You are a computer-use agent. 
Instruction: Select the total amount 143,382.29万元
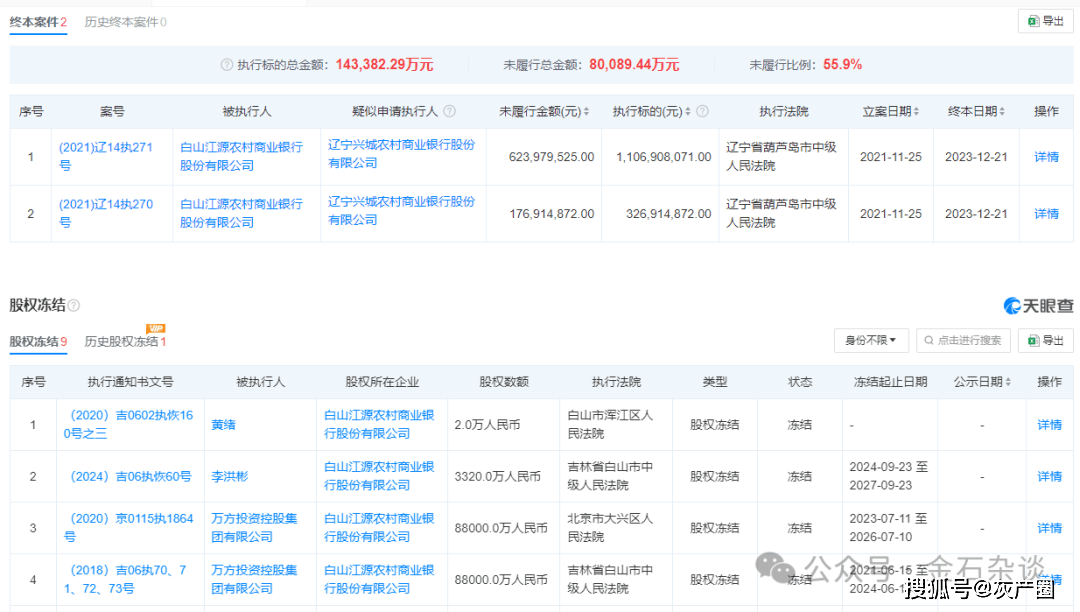click(384, 65)
